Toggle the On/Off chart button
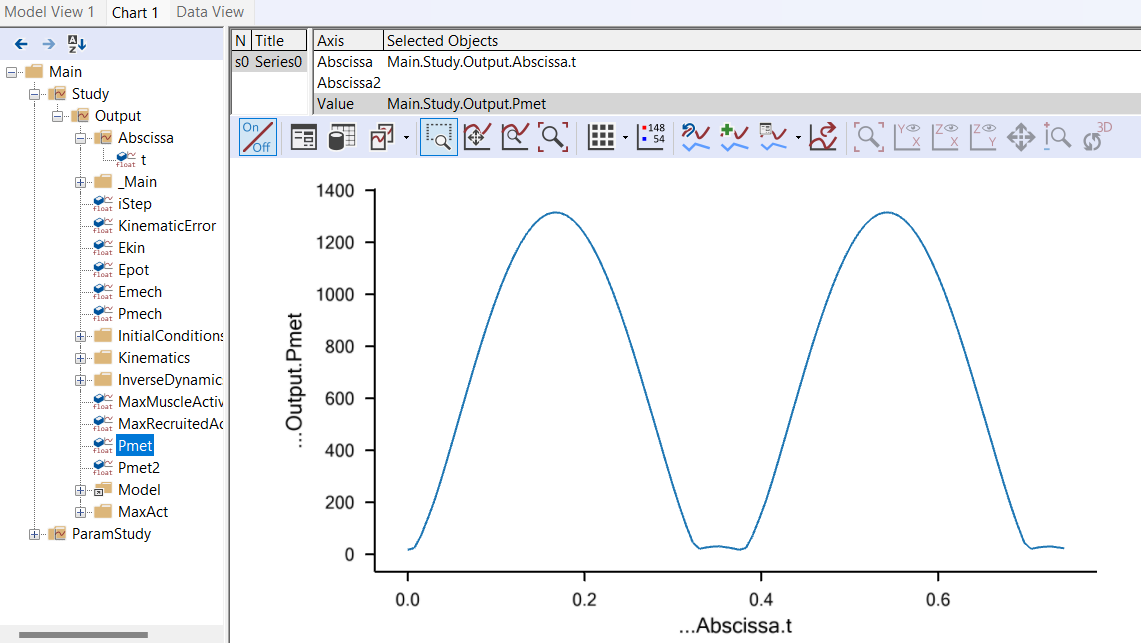1141x643 pixels. point(257,137)
